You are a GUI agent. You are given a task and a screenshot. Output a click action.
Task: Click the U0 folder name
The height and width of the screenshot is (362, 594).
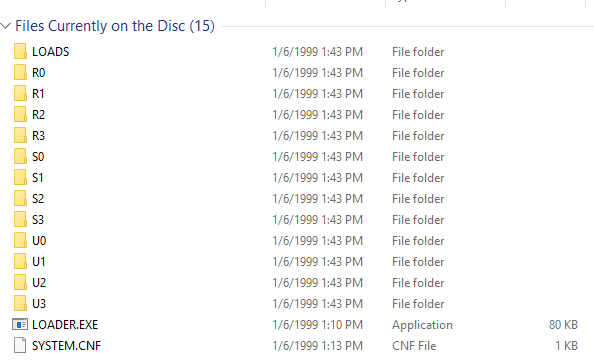pyautogui.click(x=39, y=240)
